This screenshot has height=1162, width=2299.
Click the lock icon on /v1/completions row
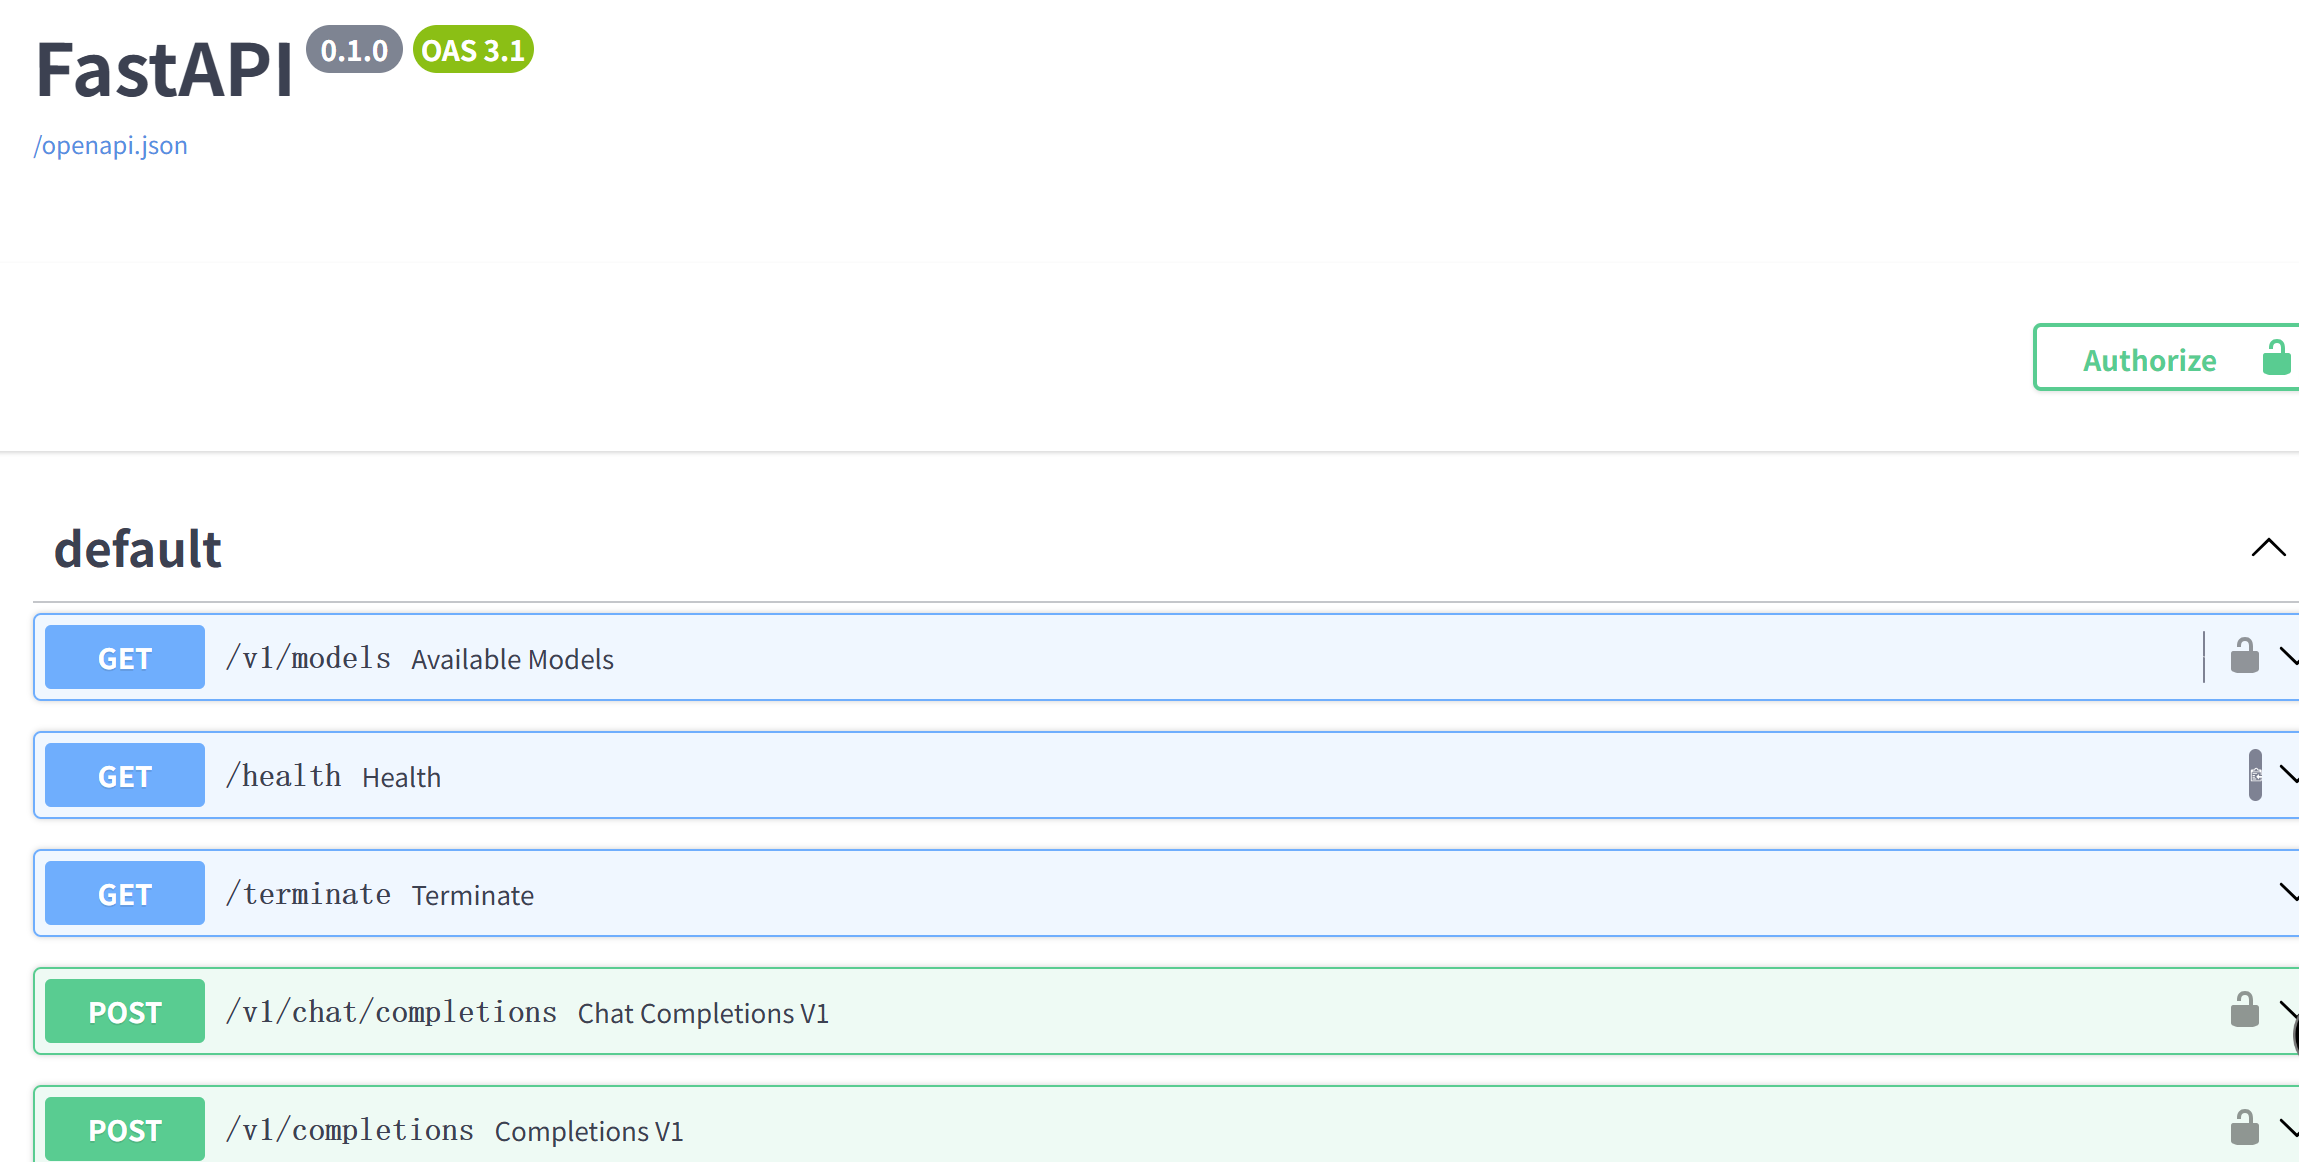(x=2244, y=1128)
